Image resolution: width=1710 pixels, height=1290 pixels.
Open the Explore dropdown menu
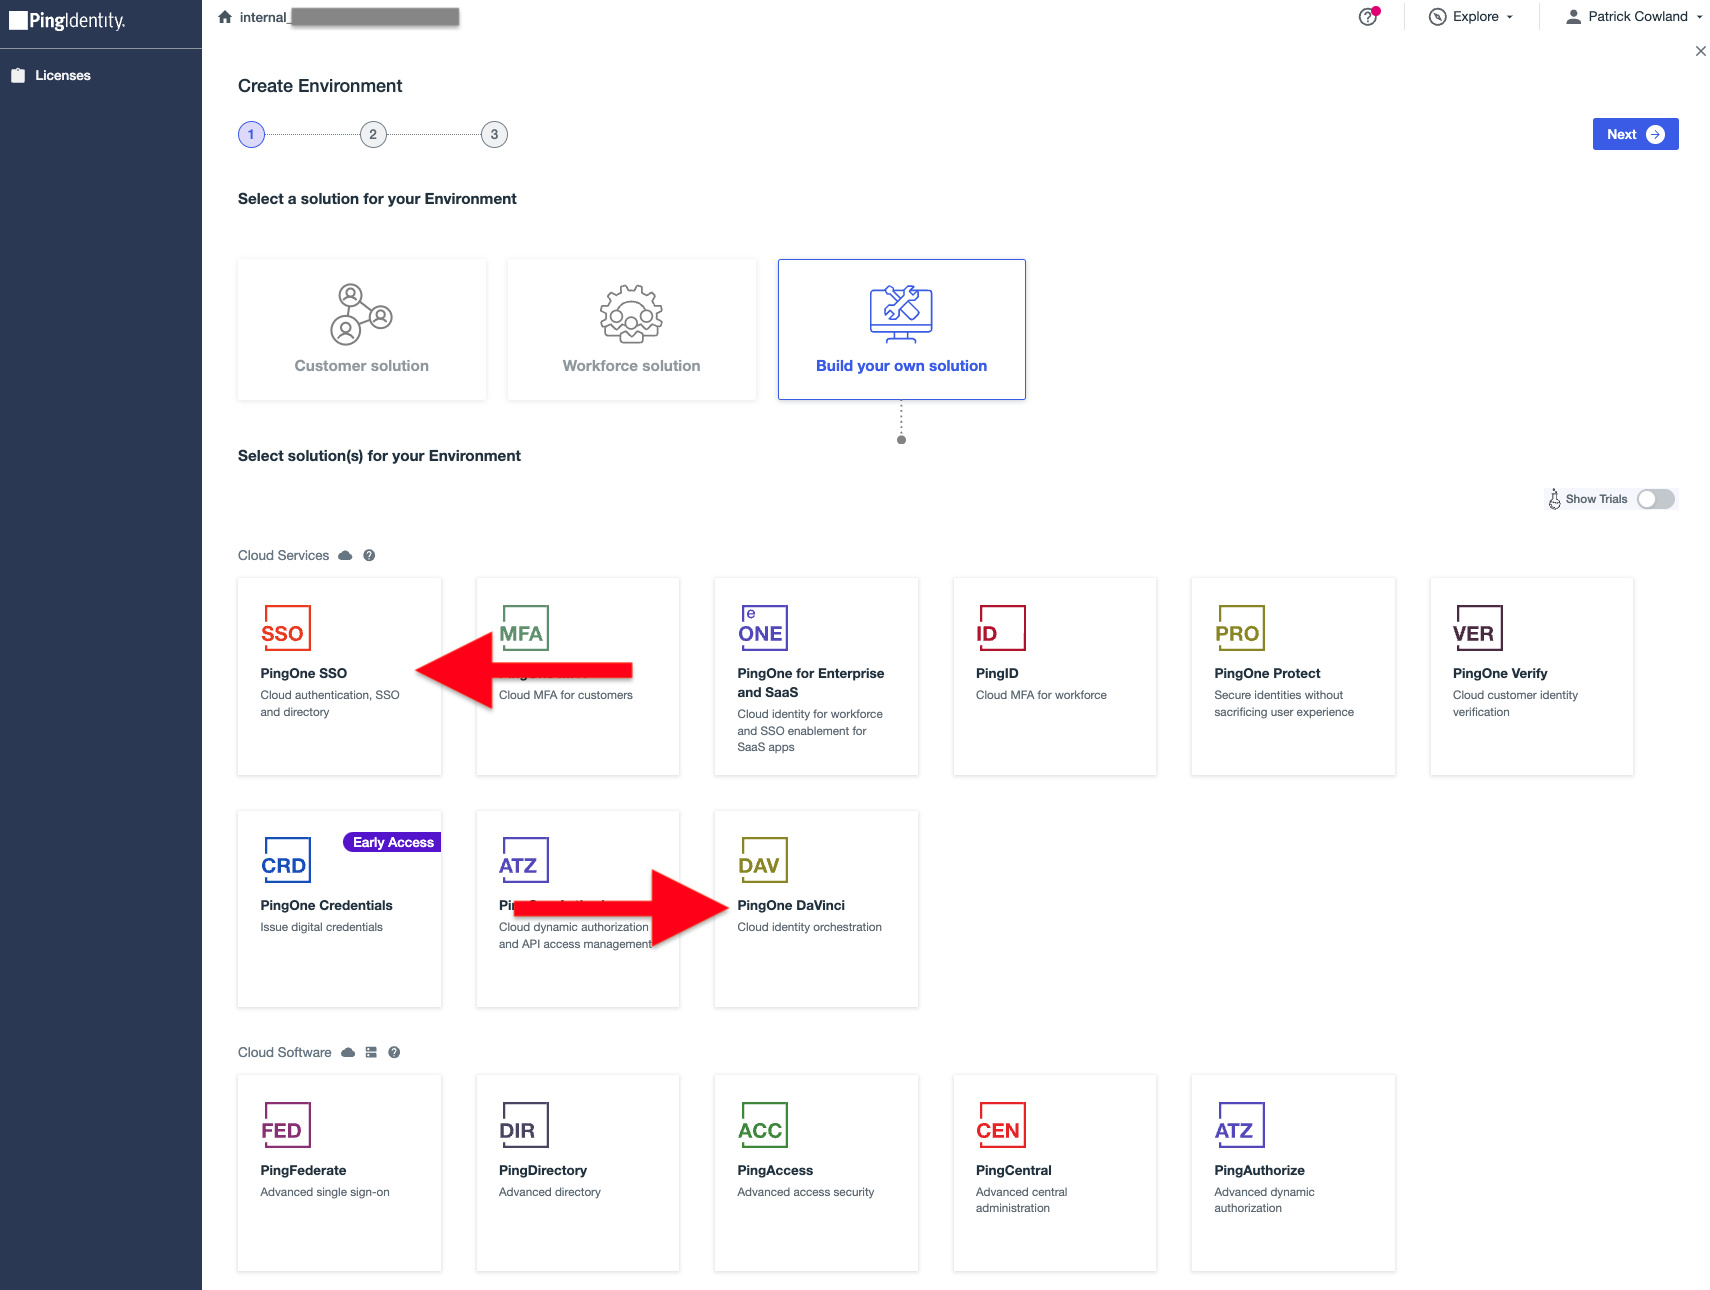coord(1471,17)
